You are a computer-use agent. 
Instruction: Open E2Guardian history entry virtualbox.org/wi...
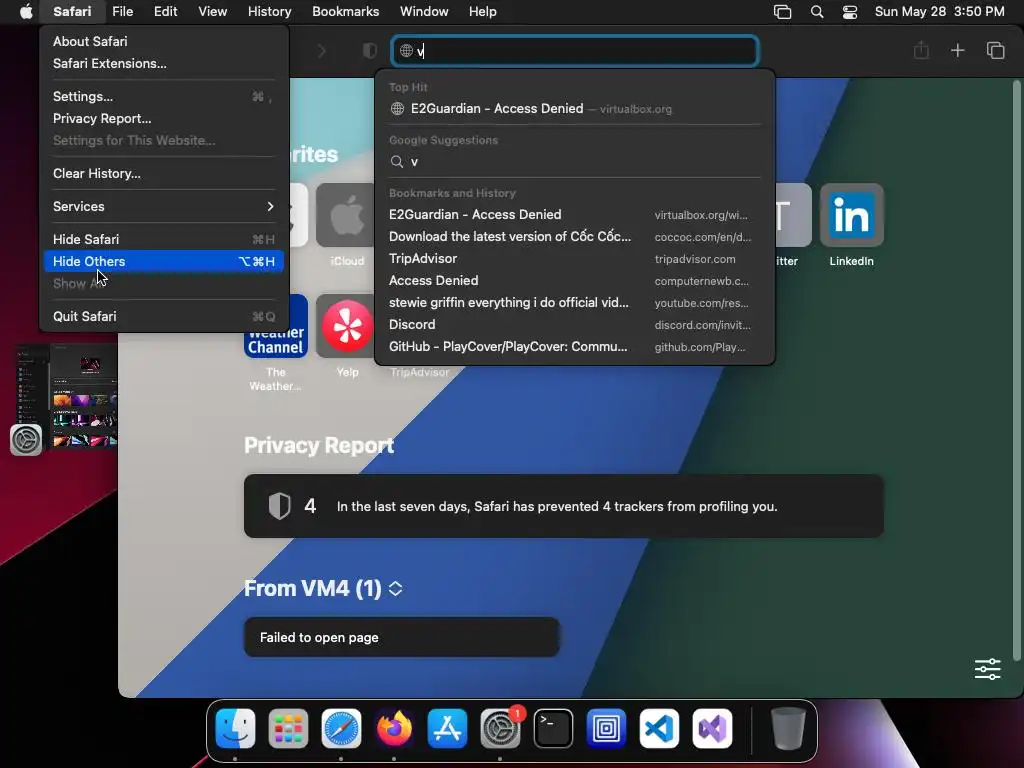[575, 215]
